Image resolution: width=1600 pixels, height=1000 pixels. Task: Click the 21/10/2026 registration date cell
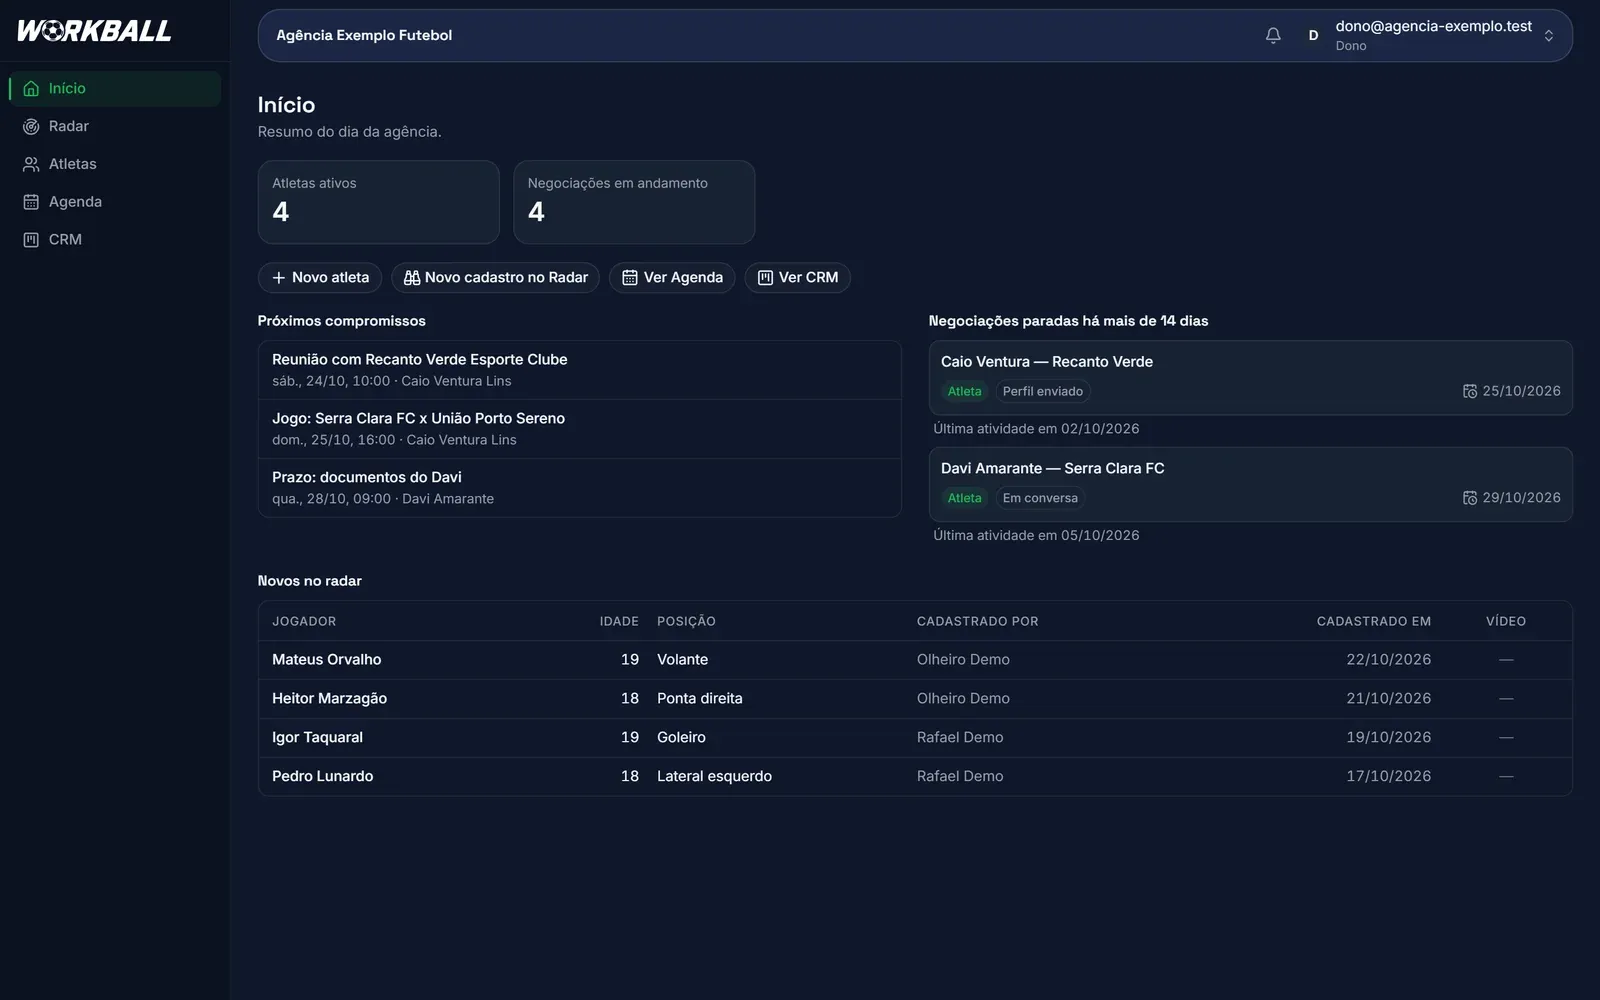(1389, 699)
